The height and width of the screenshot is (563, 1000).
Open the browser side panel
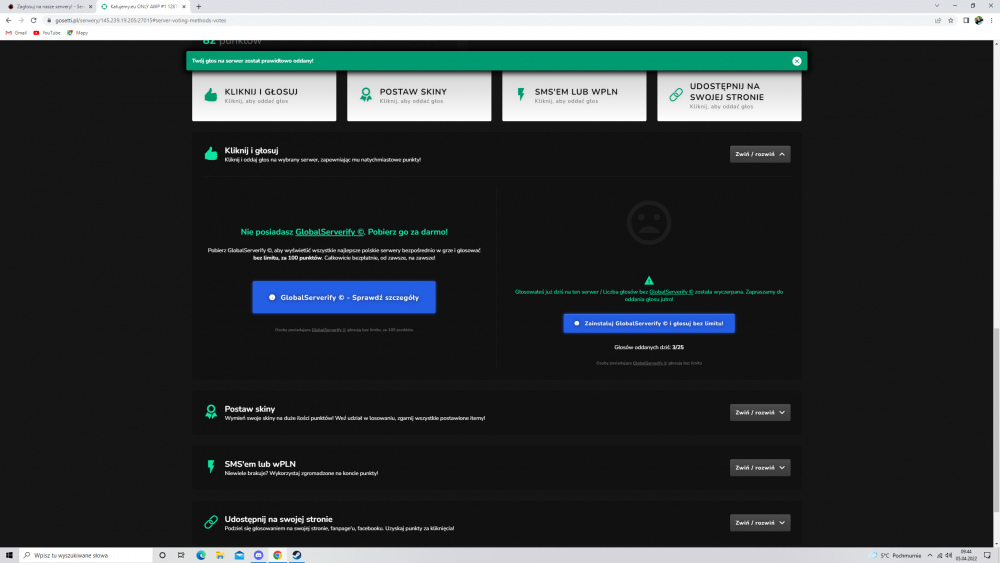[x=966, y=20]
